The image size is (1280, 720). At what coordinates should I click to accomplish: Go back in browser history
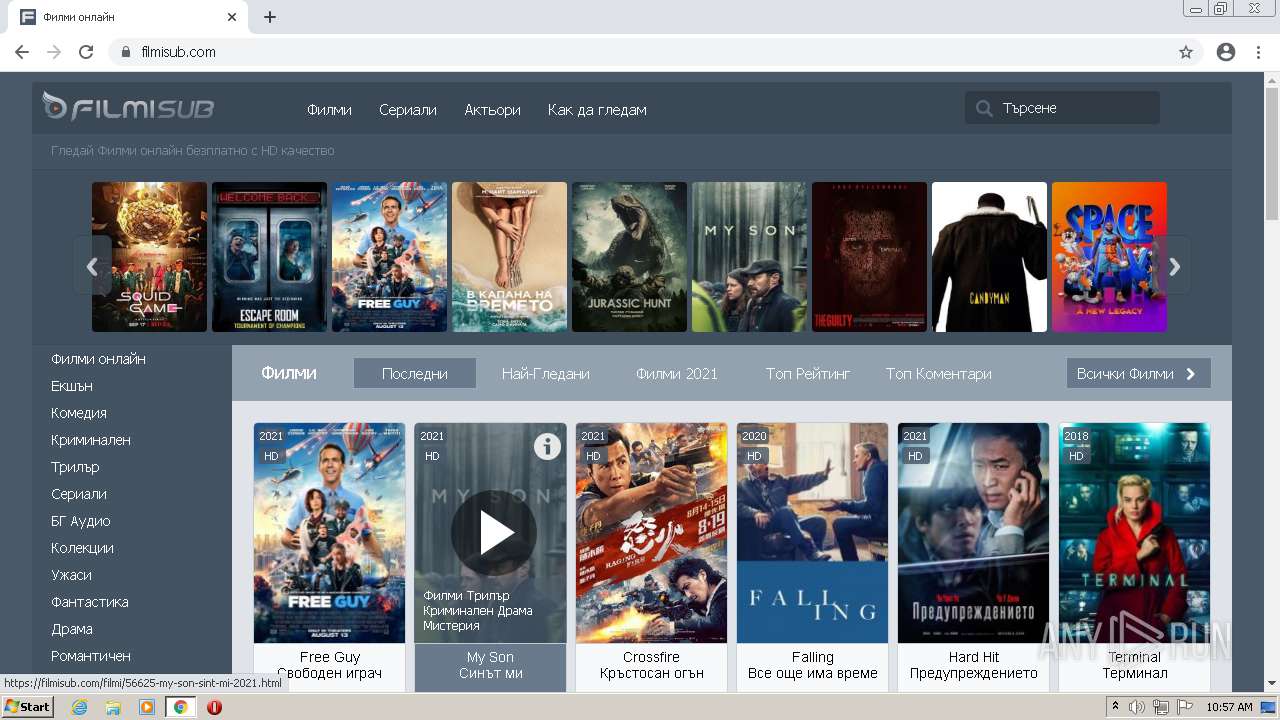[x=22, y=52]
